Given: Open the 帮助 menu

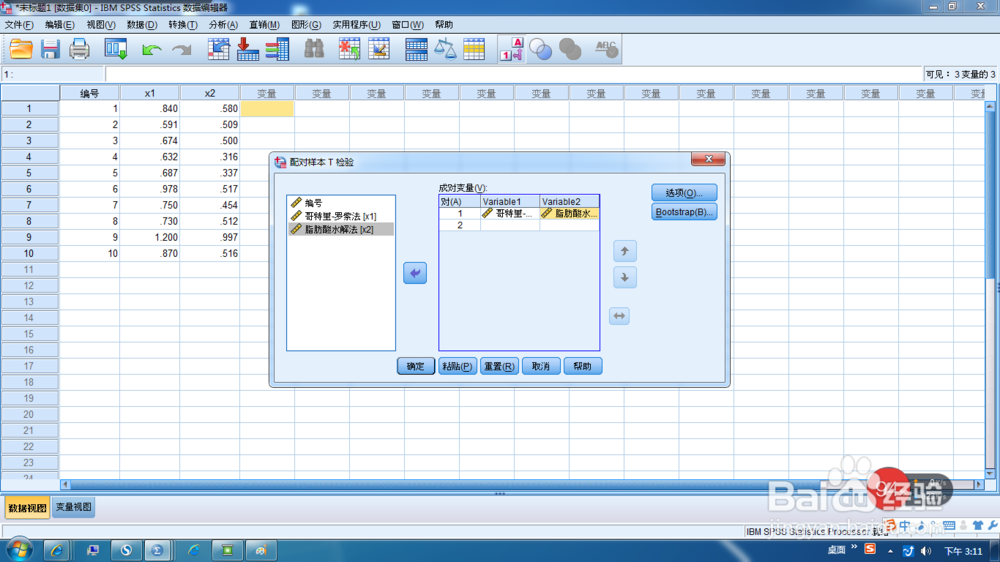Looking at the screenshot, I should 444,25.
